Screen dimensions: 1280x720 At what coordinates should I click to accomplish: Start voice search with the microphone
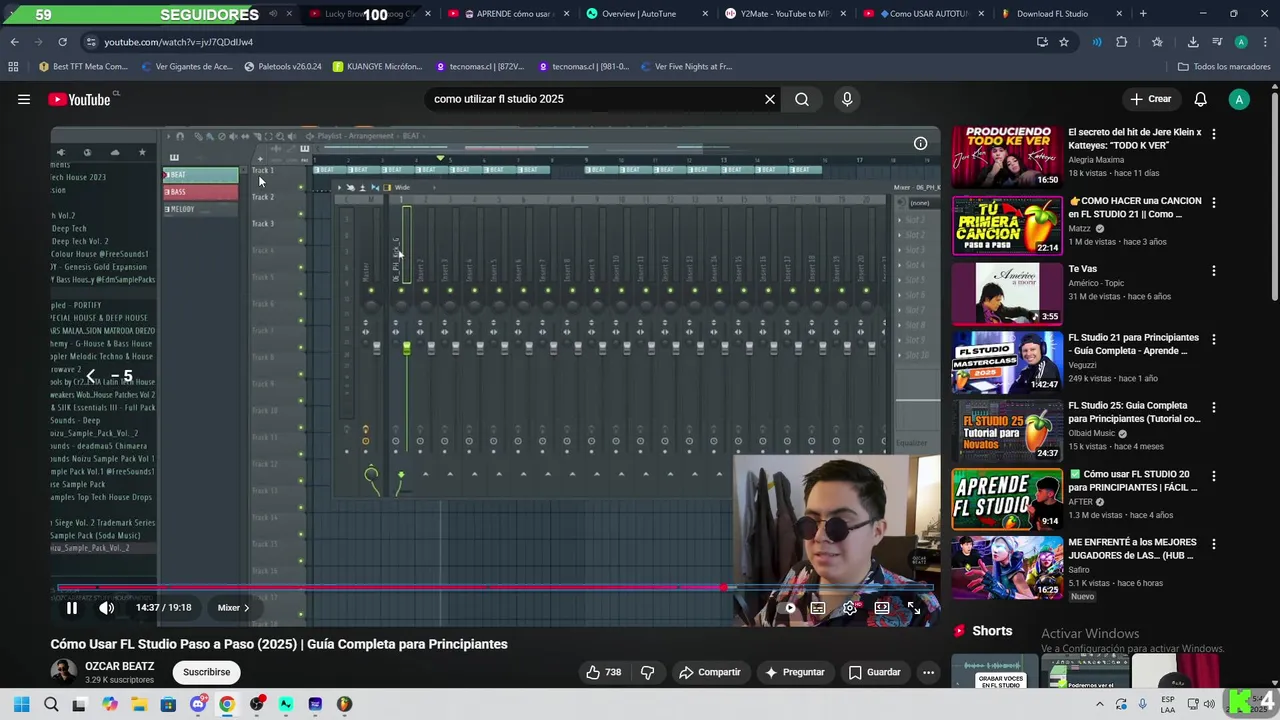pyautogui.click(x=847, y=99)
